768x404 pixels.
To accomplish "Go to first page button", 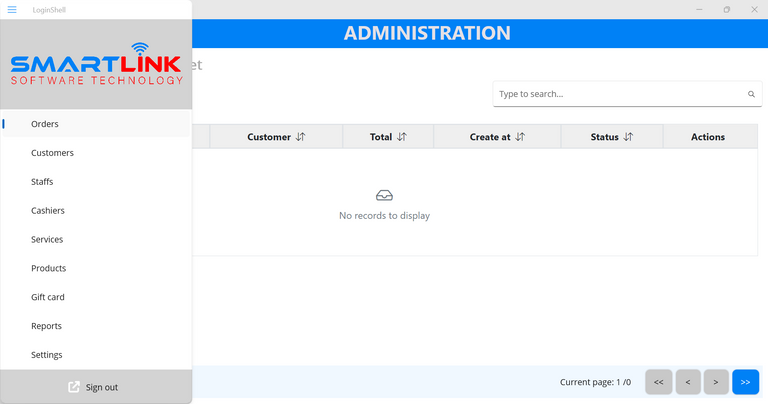I will pyautogui.click(x=658, y=382).
